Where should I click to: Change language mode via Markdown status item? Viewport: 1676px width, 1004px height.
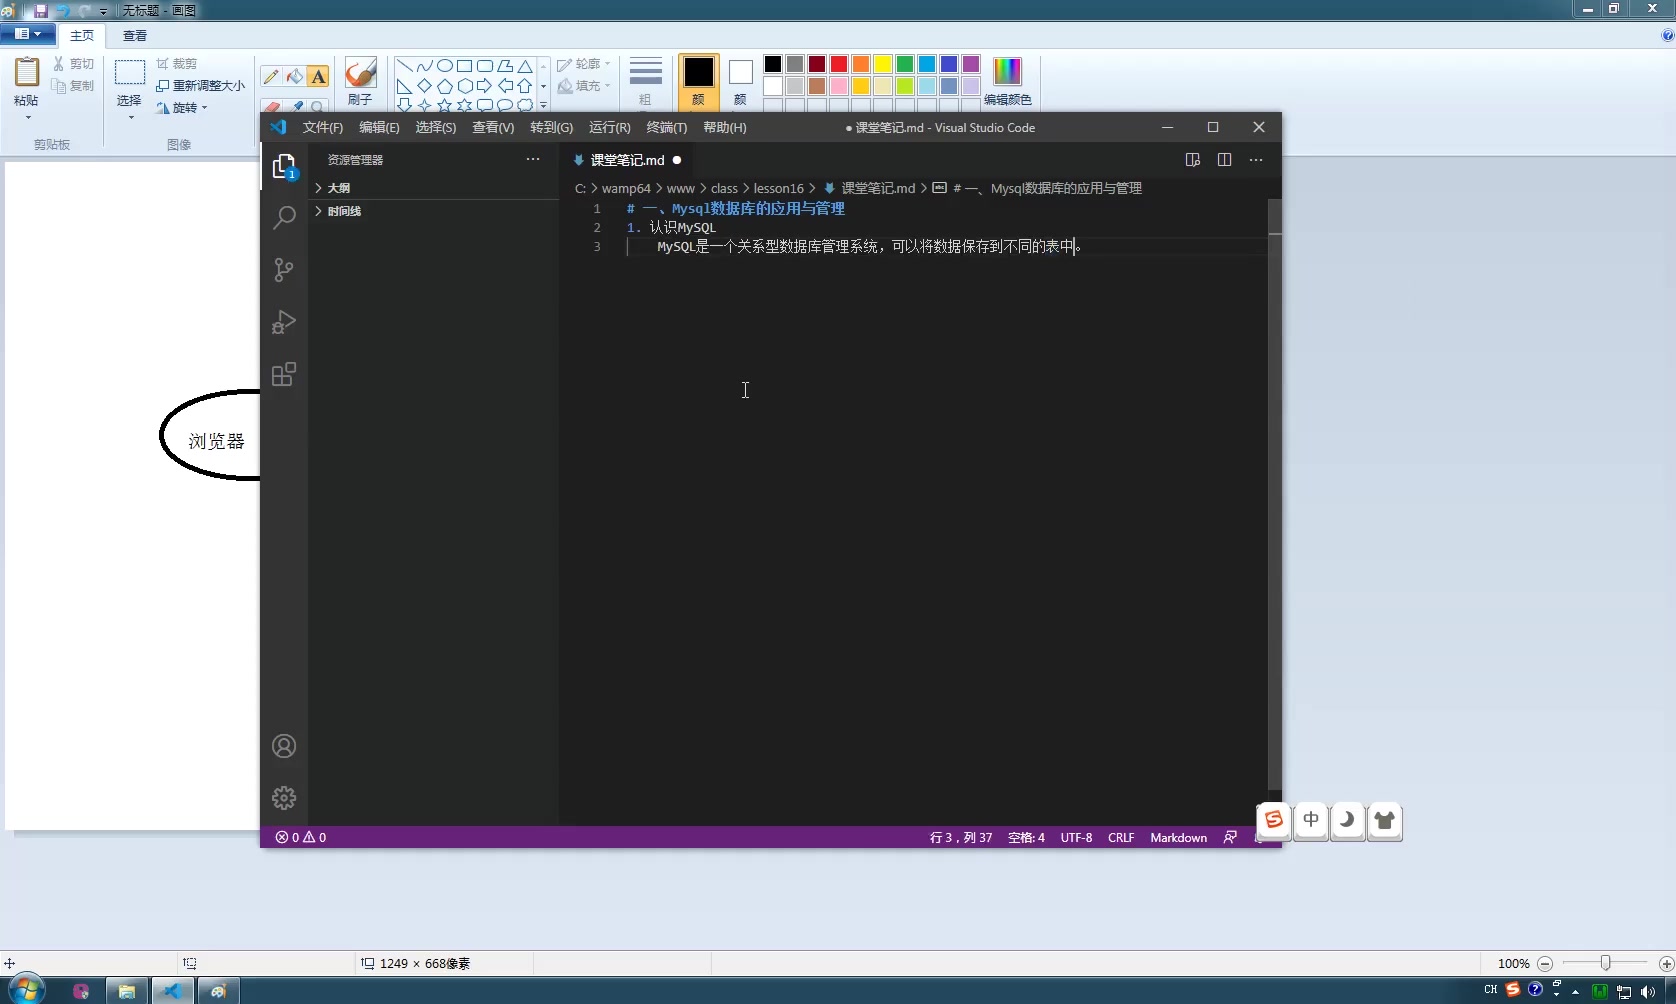1178,838
